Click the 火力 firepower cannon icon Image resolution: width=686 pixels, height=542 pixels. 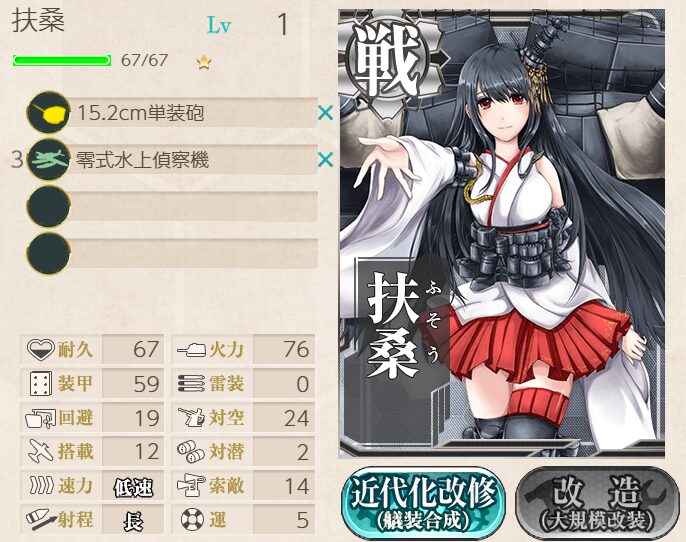[191, 350]
